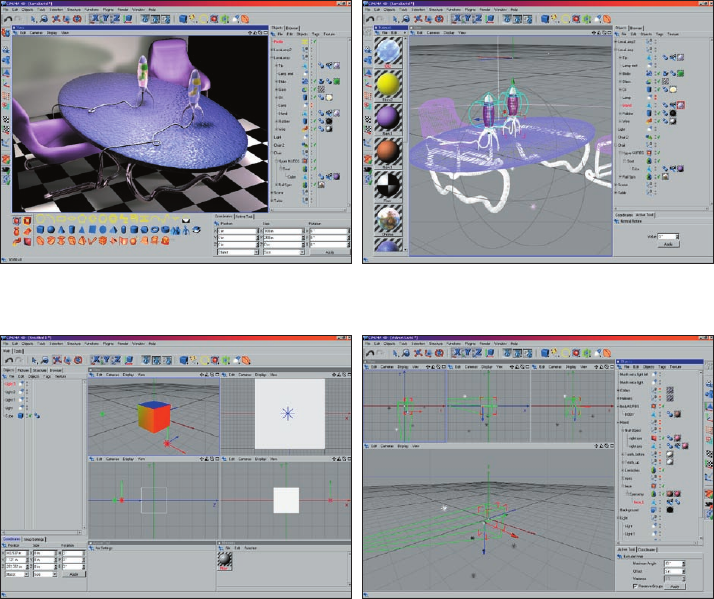Screen dimensions: 714x599
Task: Click light object icon in top toolbar, table scene window
Action: pos(235,19)
